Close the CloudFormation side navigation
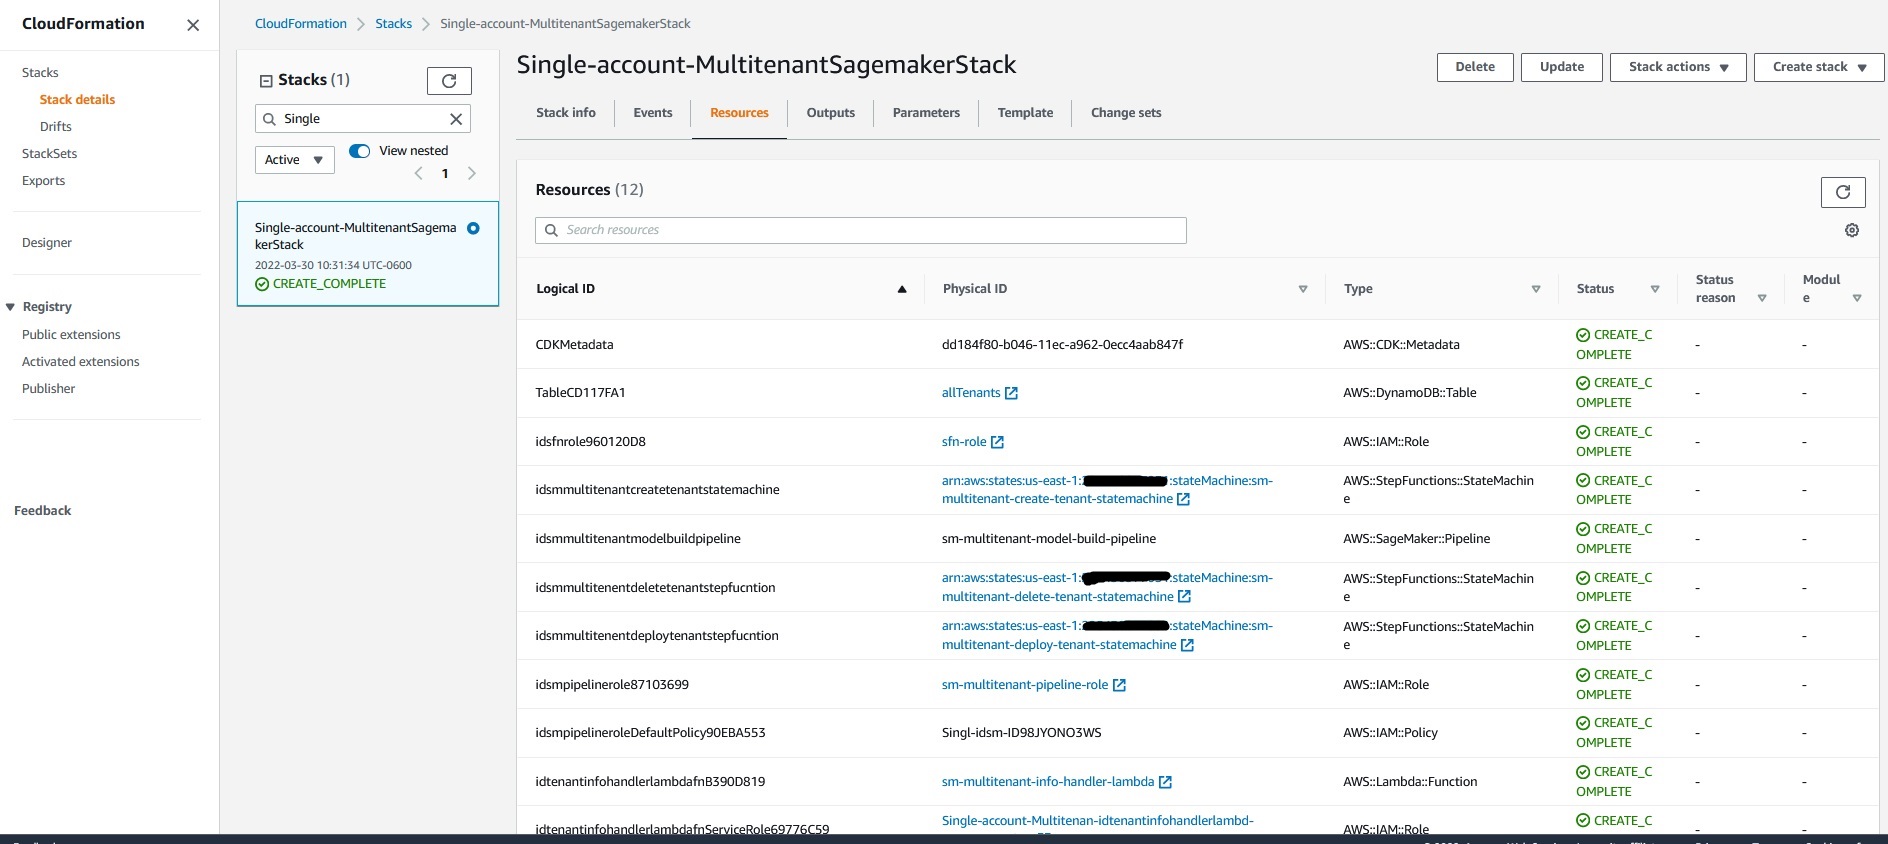The image size is (1888, 844). 193,25
